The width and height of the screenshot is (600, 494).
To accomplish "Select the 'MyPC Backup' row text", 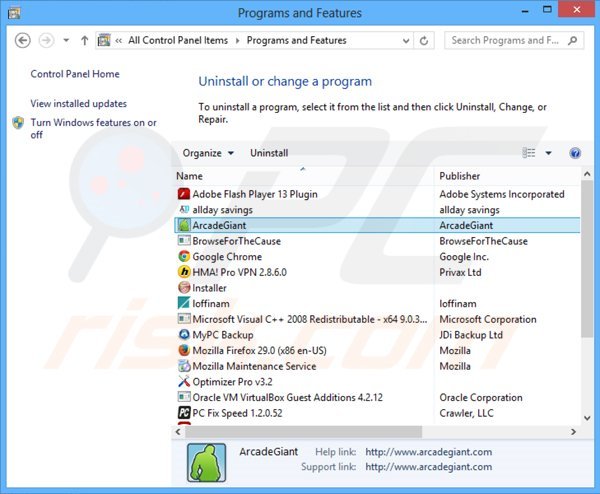I will pyautogui.click(x=223, y=335).
